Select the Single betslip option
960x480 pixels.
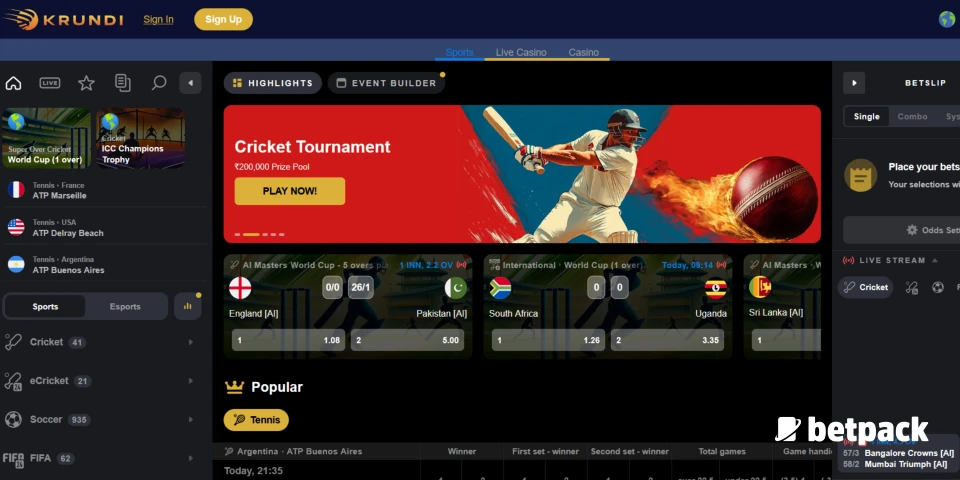coord(867,116)
